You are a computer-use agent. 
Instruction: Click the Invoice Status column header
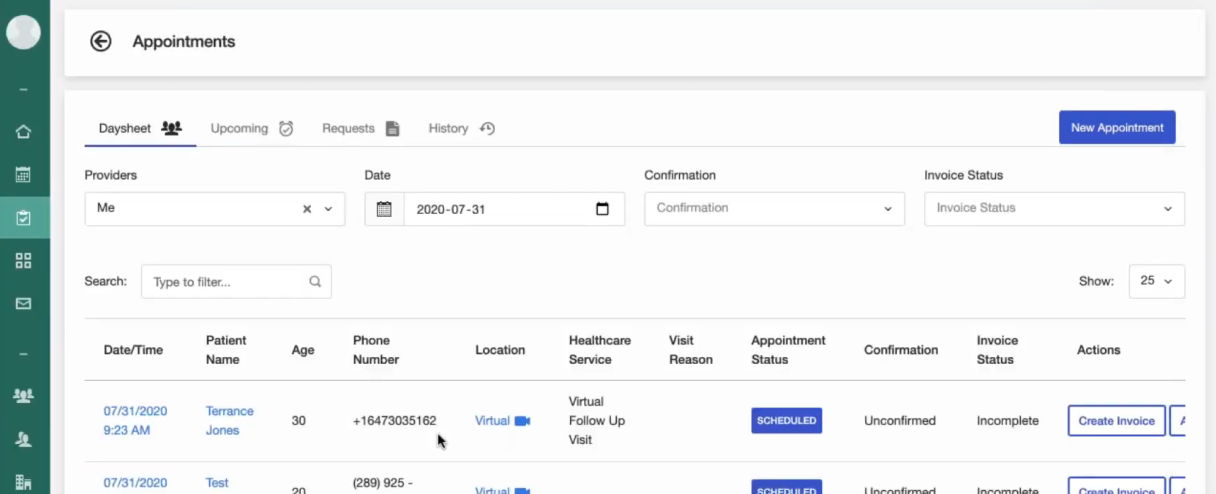(x=997, y=350)
